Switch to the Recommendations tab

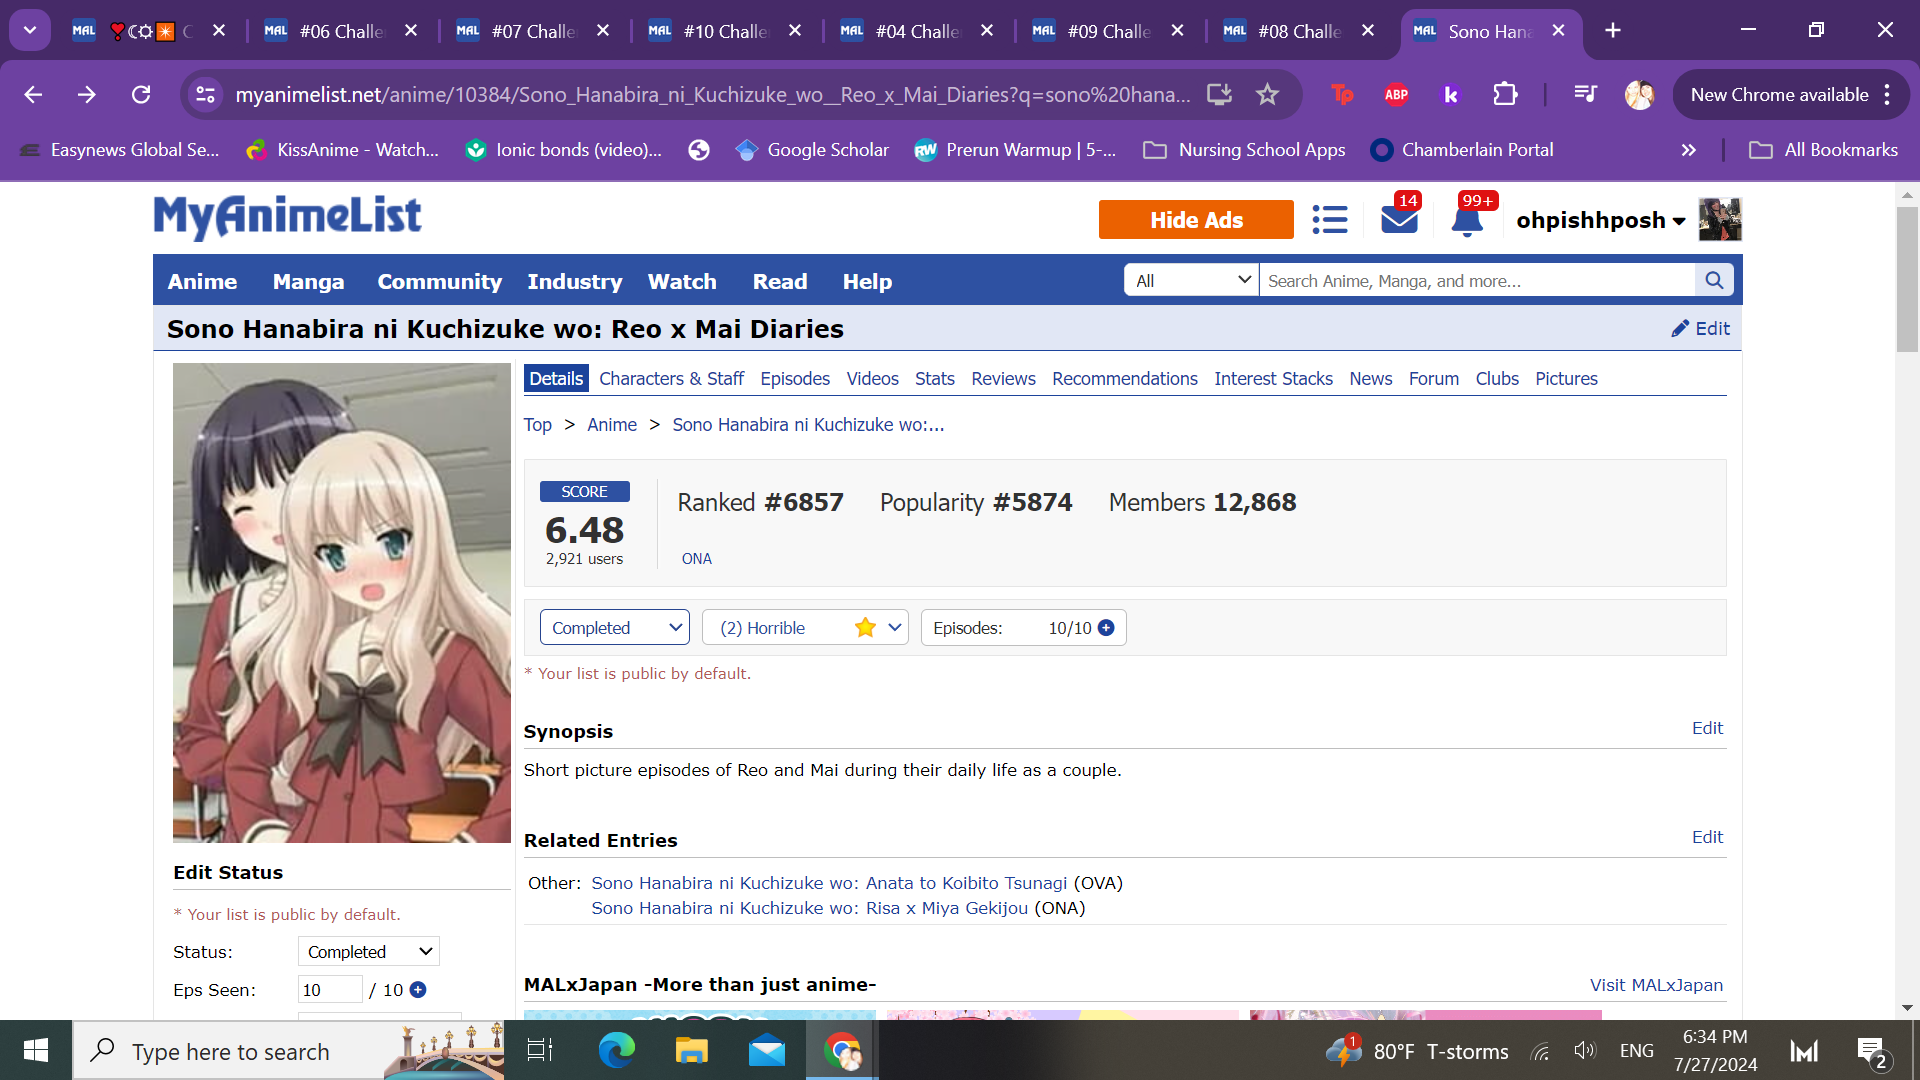click(1124, 378)
